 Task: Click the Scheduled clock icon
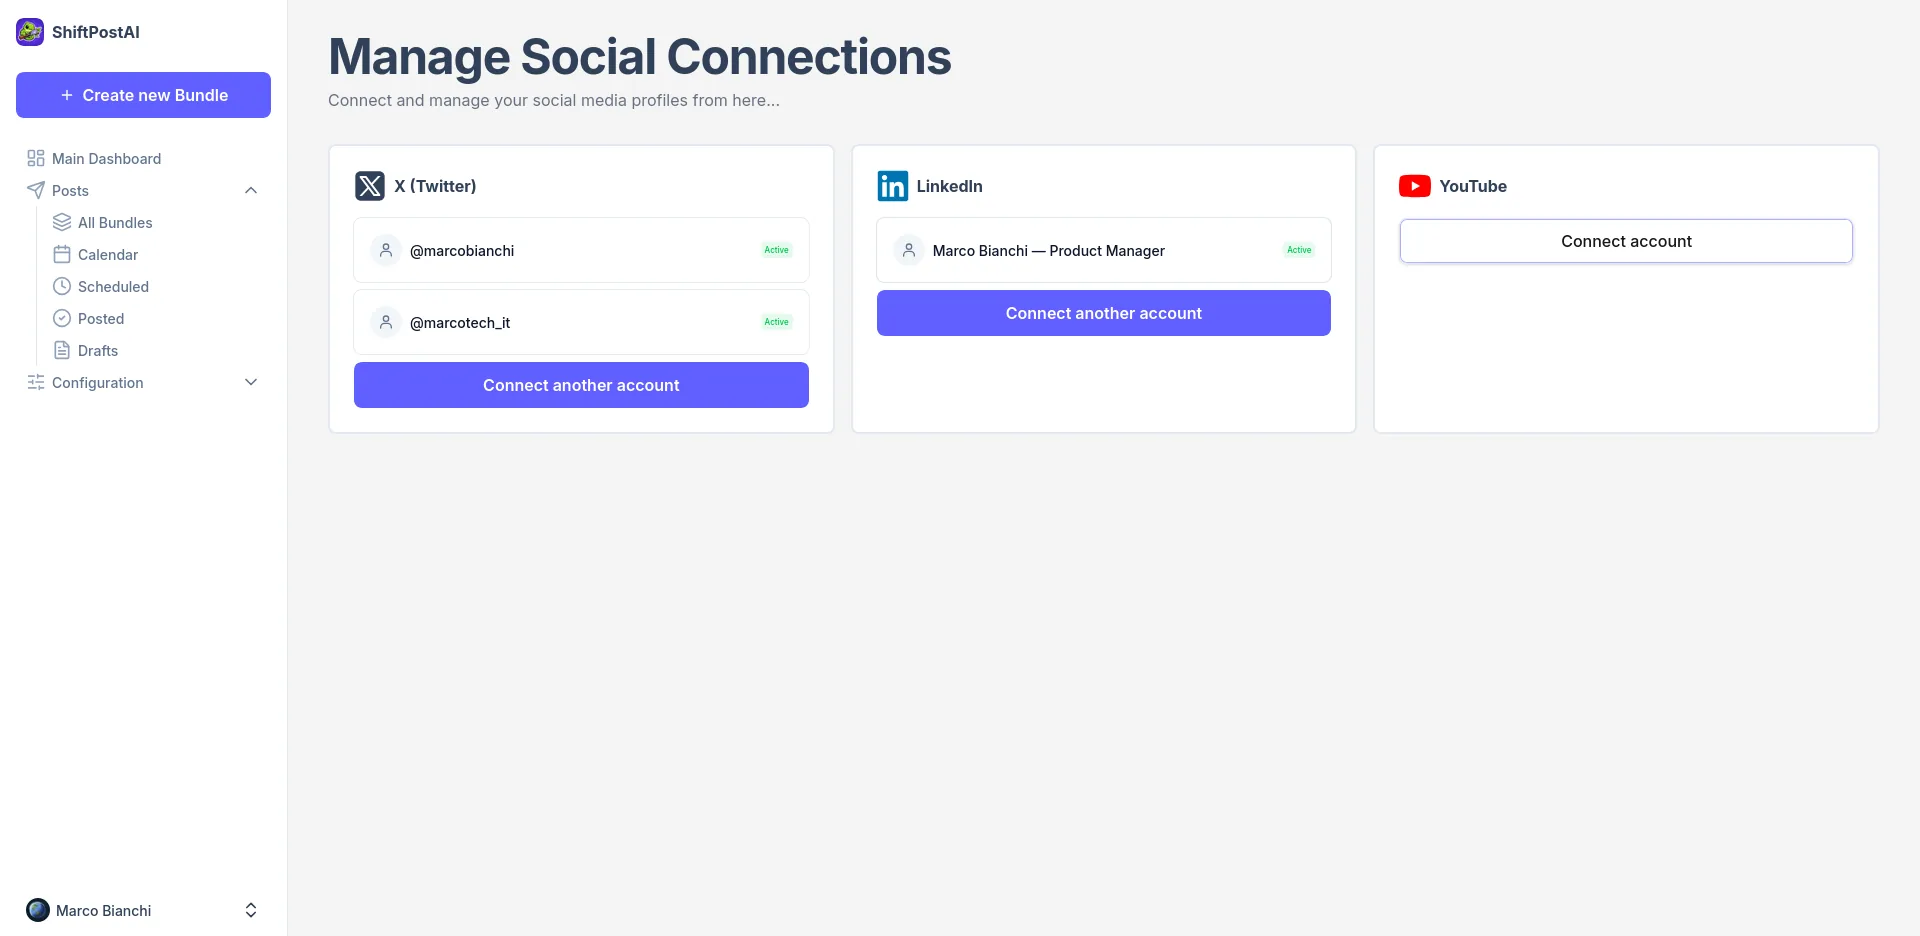point(62,286)
